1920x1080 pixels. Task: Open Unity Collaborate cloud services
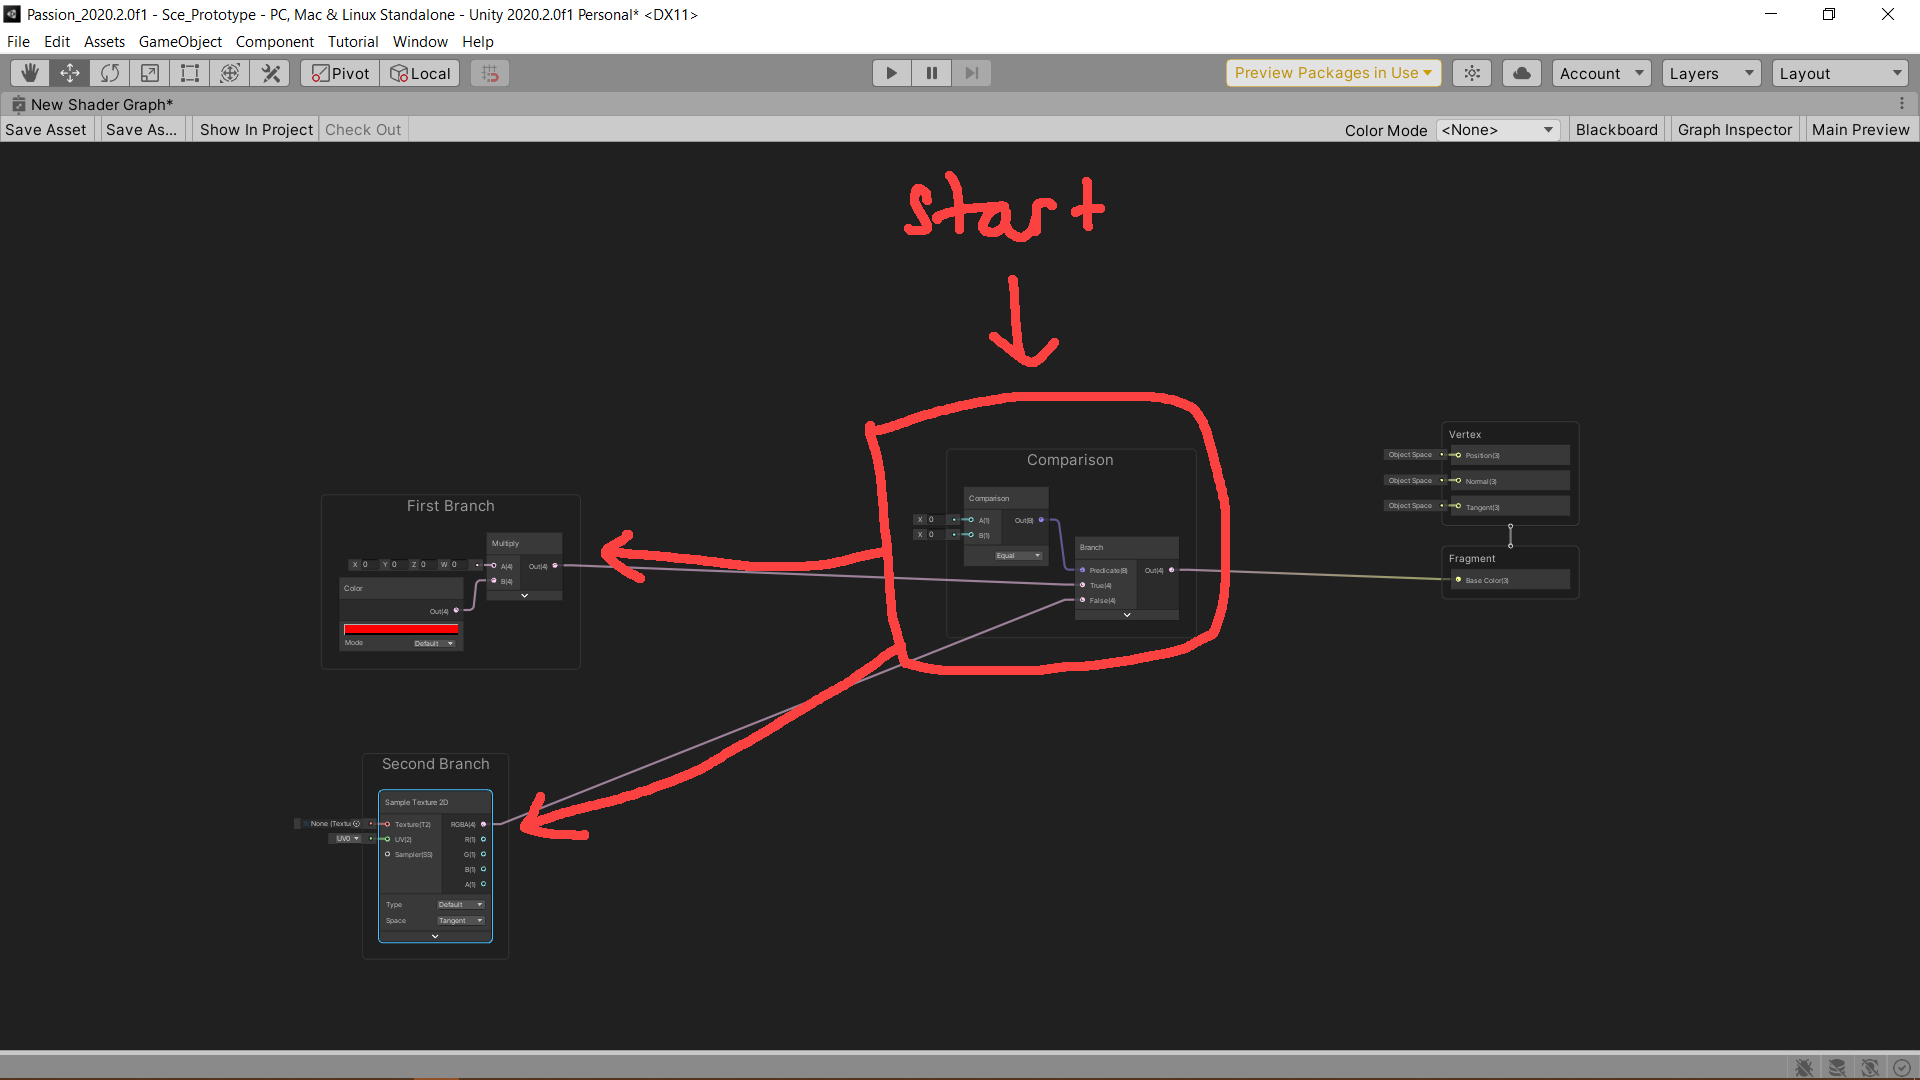1521,72
